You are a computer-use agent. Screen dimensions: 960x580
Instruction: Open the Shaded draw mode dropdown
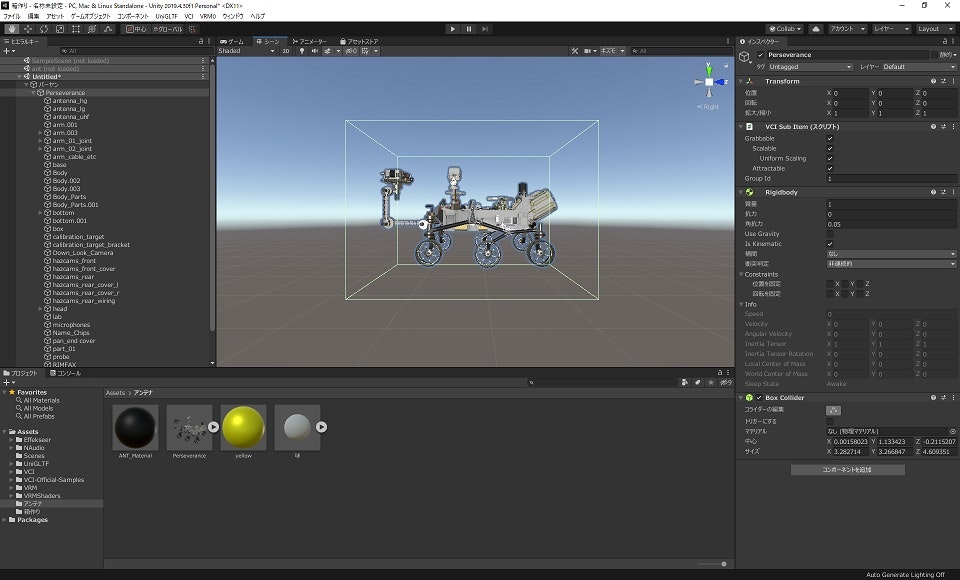pyautogui.click(x=245, y=50)
